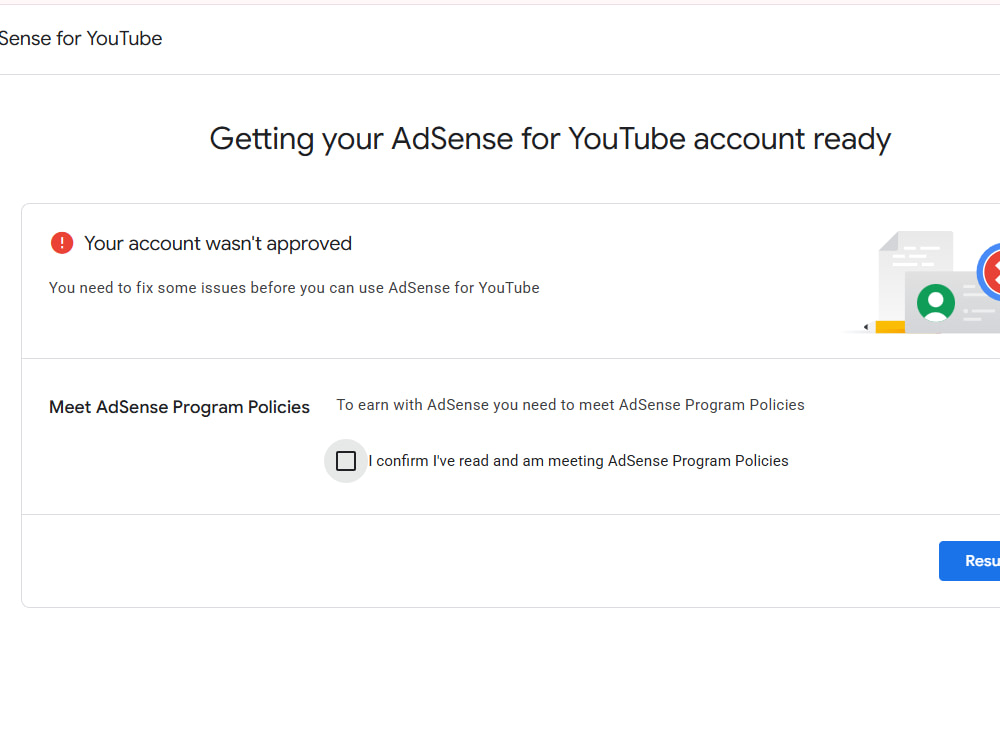Tick the confirm AdSense Program Policies checkbox
Viewport: 1000px width, 750px height.
(x=346, y=460)
